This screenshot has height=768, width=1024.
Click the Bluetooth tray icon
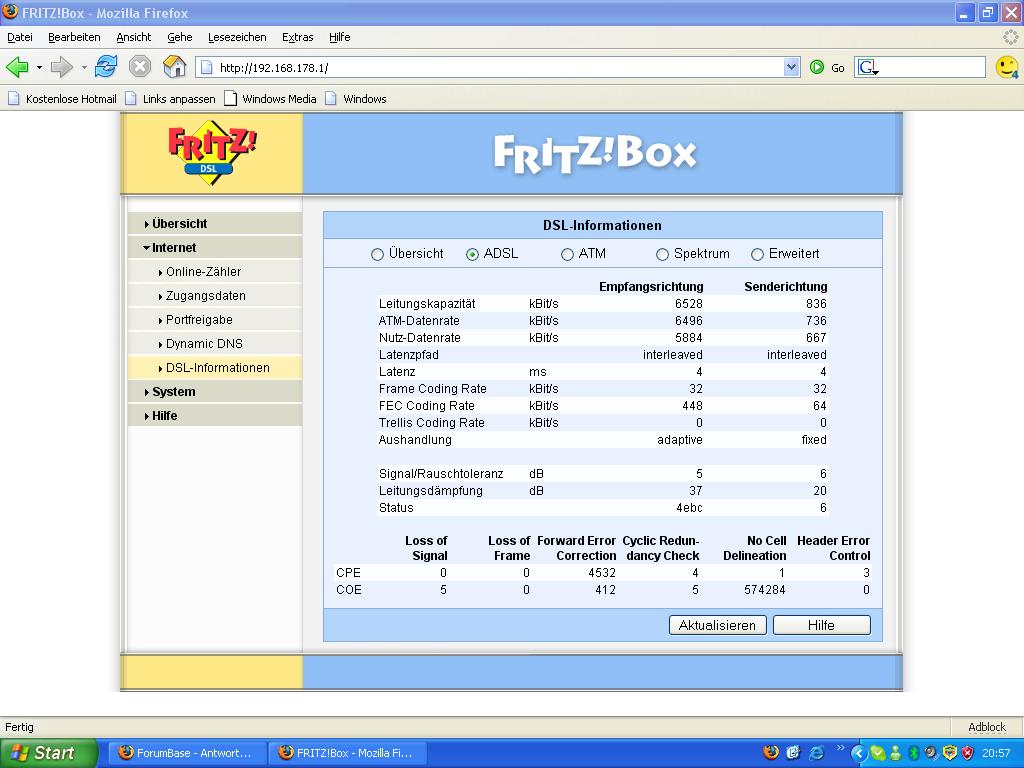pyautogui.click(x=914, y=753)
